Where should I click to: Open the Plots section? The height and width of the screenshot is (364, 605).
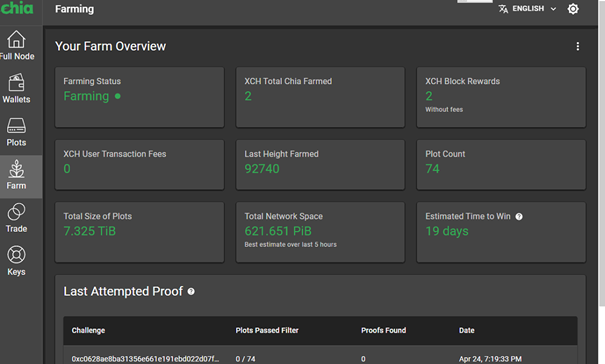pos(17,132)
